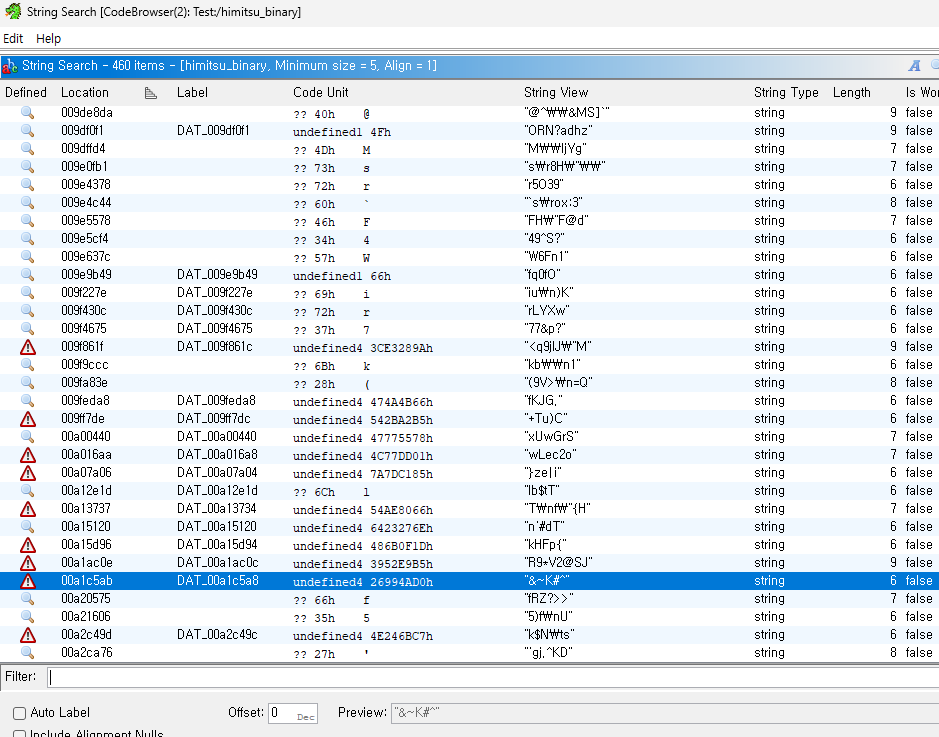Click magnifier icon for row 009f430c
939x737 pixels.
coord(28,310)
